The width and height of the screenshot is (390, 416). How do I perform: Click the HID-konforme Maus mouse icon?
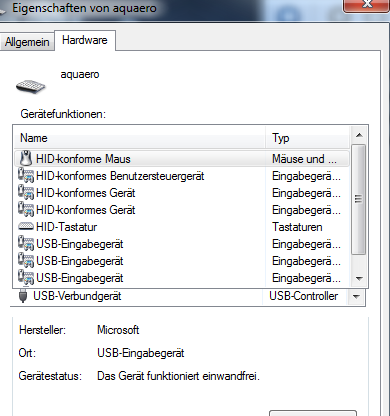pyautogui.click(x=26, y=158)
